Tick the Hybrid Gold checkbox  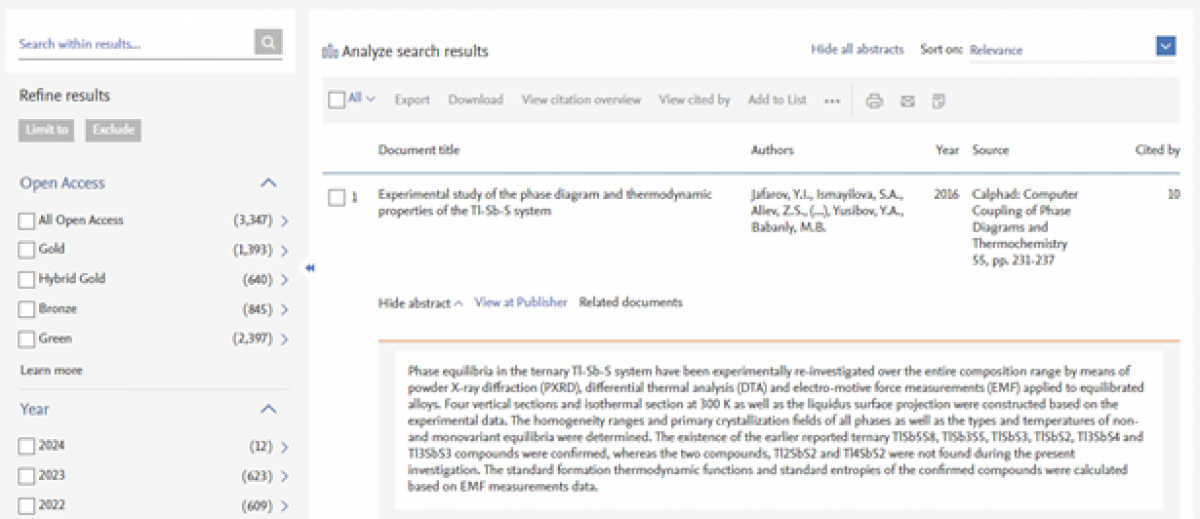pyautogui.click(x=26, y=279)
